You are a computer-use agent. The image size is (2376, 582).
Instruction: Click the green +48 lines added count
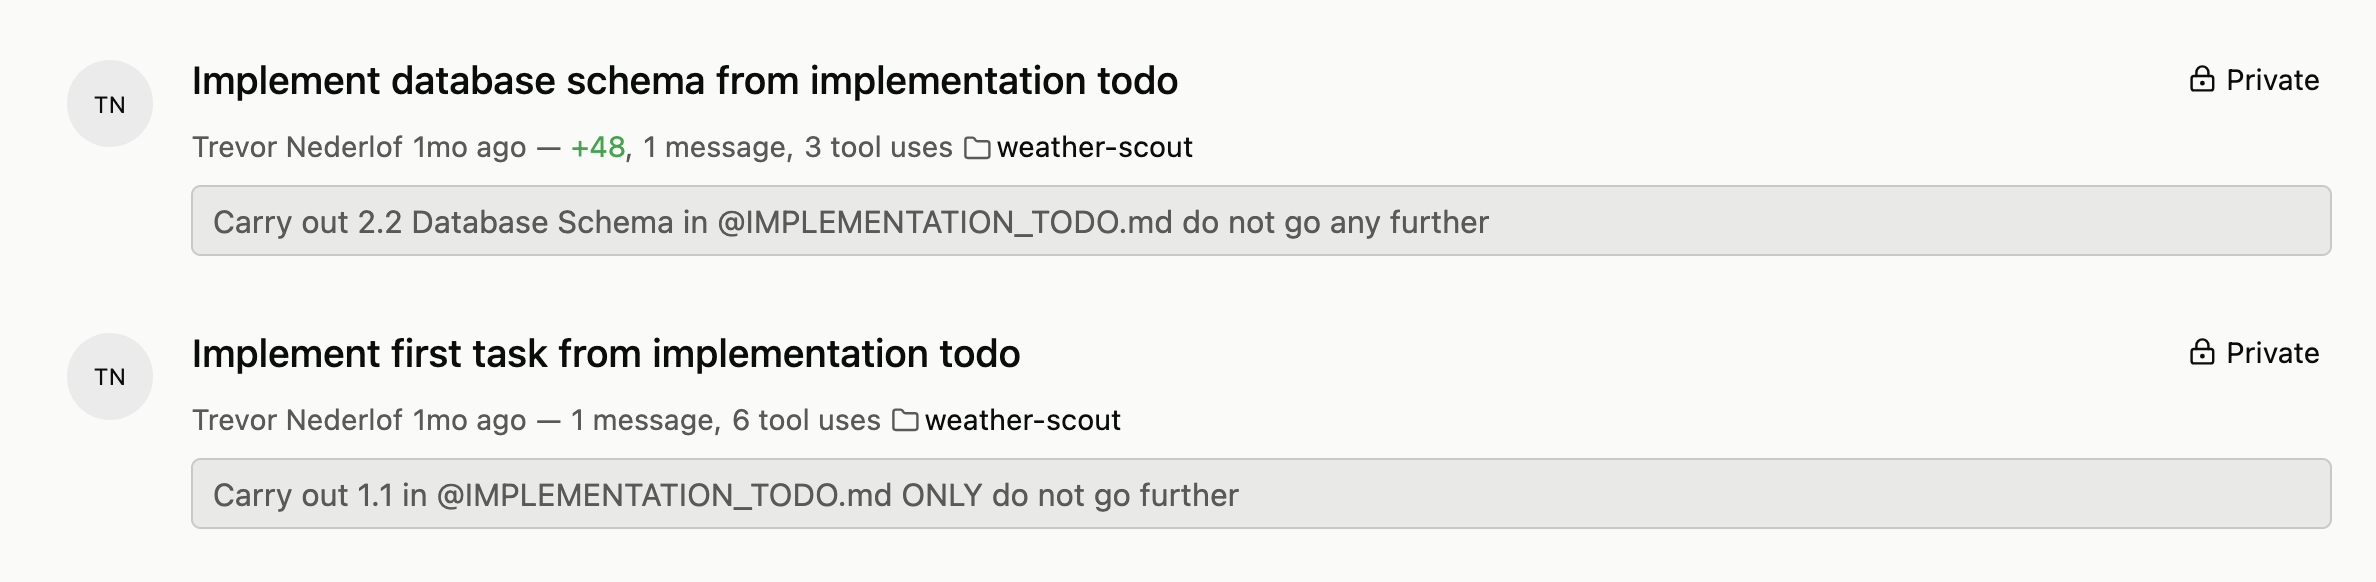coord(598,148)
